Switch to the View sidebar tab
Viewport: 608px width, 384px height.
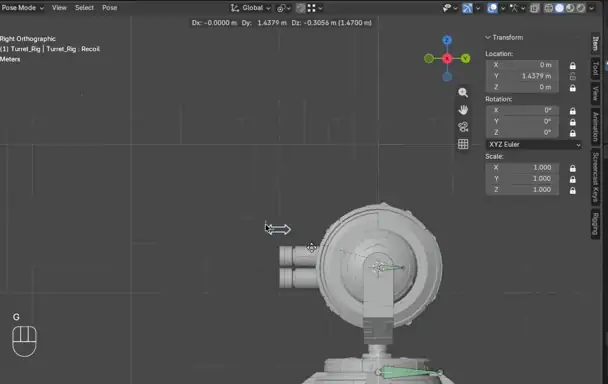[596, 94]
